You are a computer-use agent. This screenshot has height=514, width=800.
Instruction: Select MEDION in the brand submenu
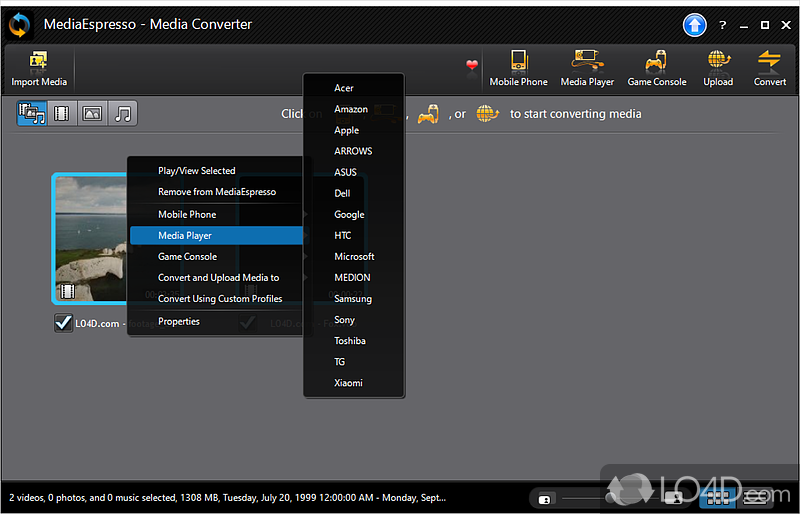pyautogui.click(x=354, y=278)
